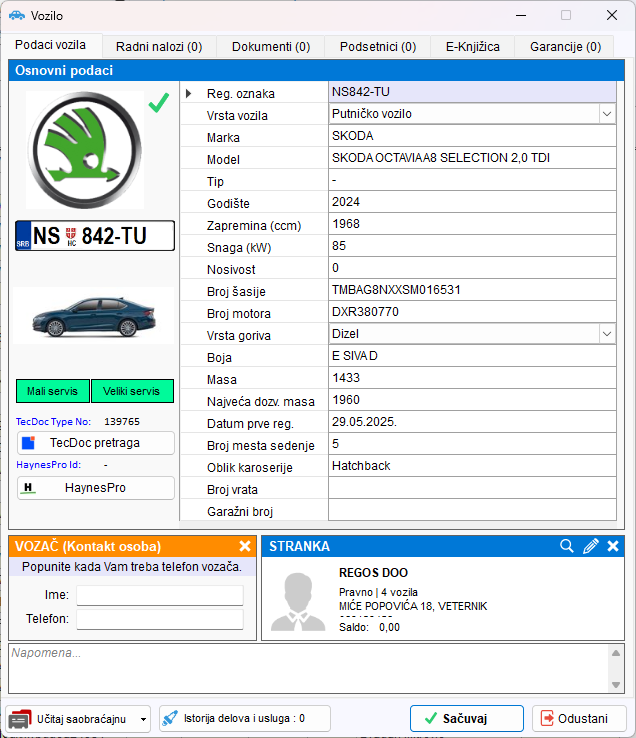Cancel with the Odustani button
Image resolution: width=636 pixels, height=738 pixels.
coord(579,719)
